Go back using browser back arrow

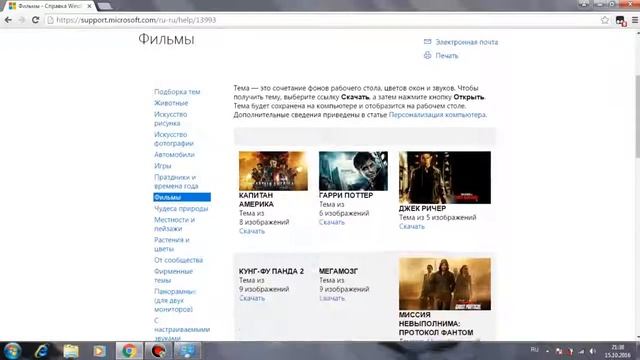8,20
